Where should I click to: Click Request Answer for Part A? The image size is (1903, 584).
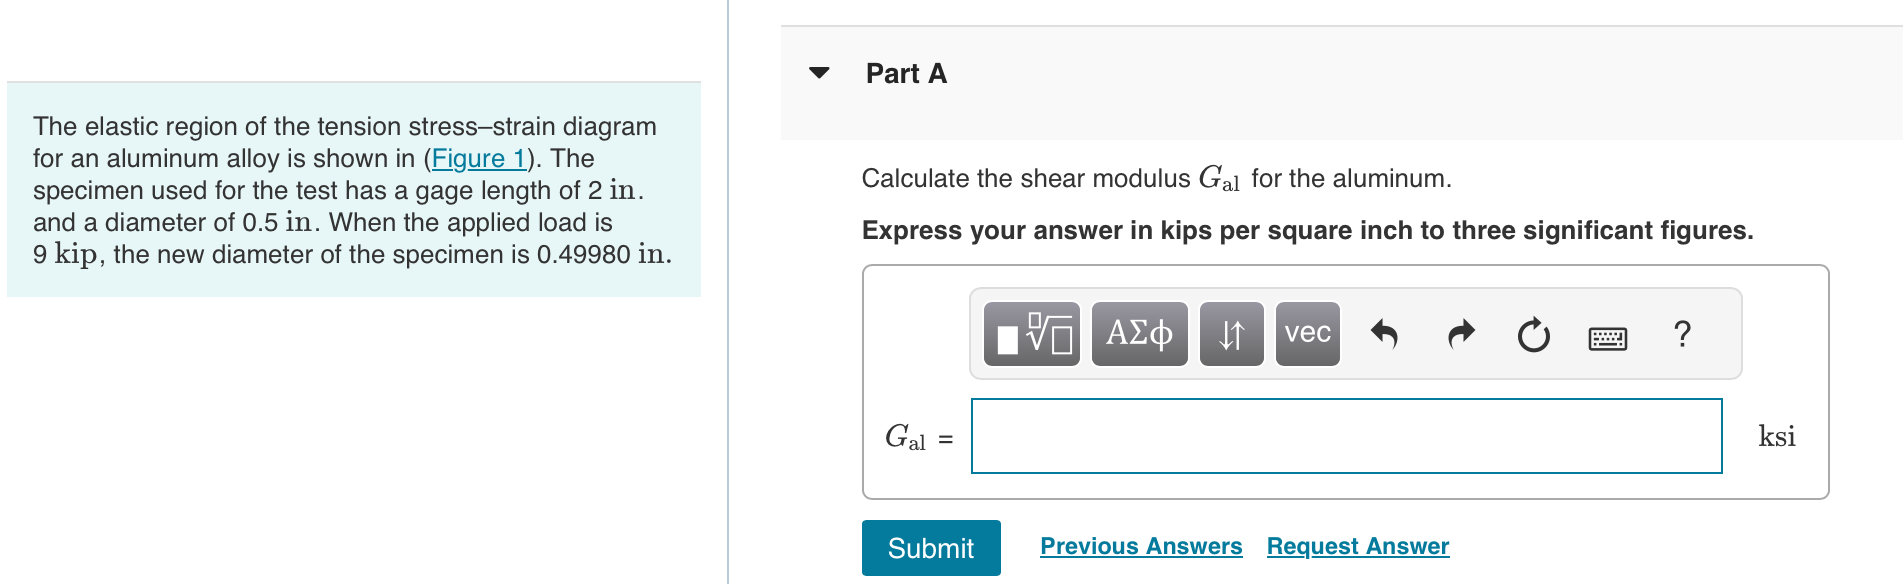[x=1356, y=546]
